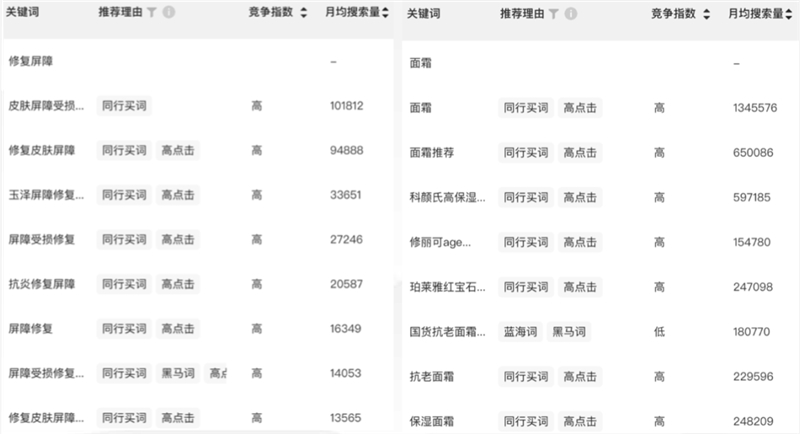This screenshot has width=800, height=434.
Task: Select the 关键词 column header in the right table
Action: (423, 14)
